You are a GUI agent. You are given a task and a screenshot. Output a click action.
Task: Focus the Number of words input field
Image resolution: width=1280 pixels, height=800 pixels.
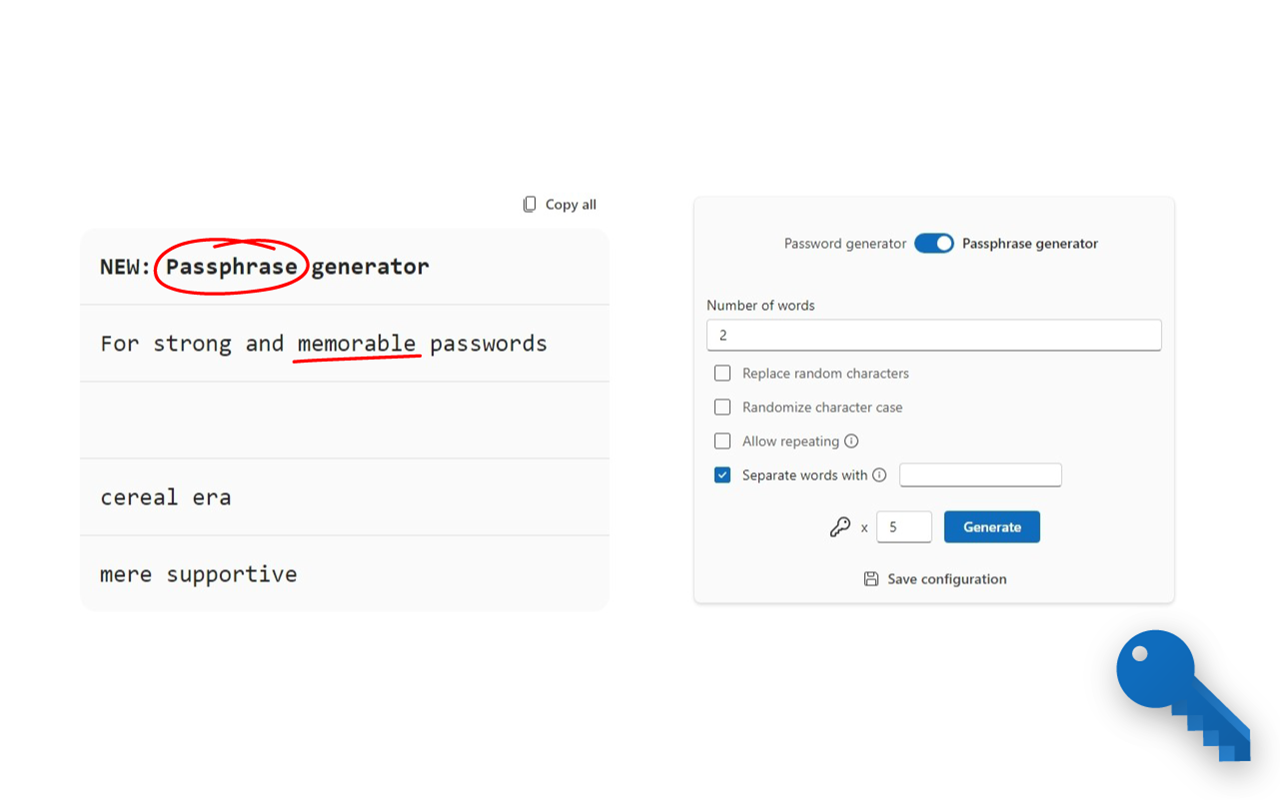pyautogui.click(x=934, y=335)
